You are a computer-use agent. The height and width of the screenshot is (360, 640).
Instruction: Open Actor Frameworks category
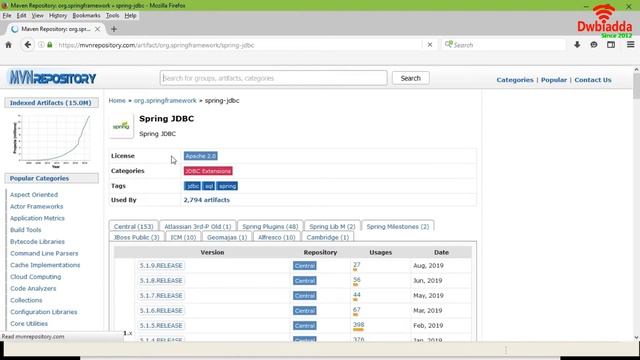tap(36, 207)
